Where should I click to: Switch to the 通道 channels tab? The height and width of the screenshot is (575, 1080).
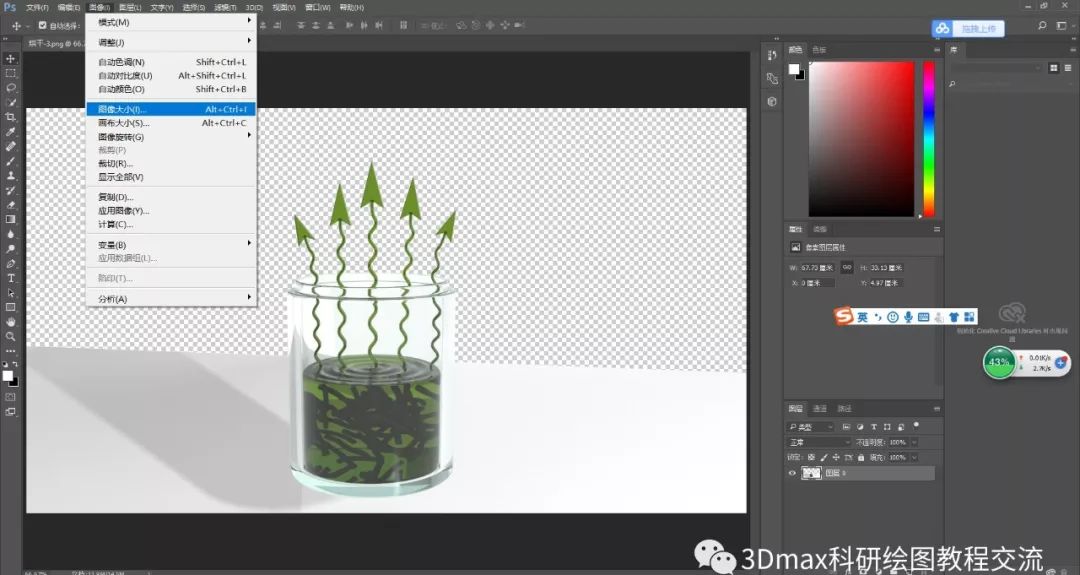(819, 408)
